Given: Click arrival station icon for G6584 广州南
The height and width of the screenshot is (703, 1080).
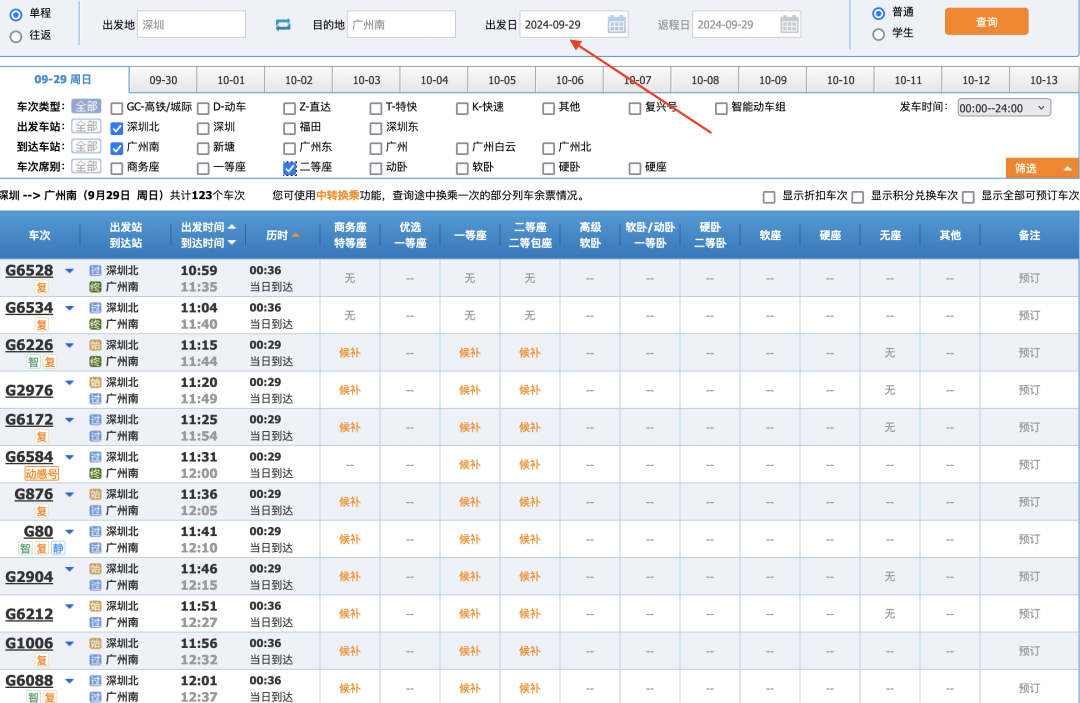Looking at the screenshot, I should tap(95, 474).
